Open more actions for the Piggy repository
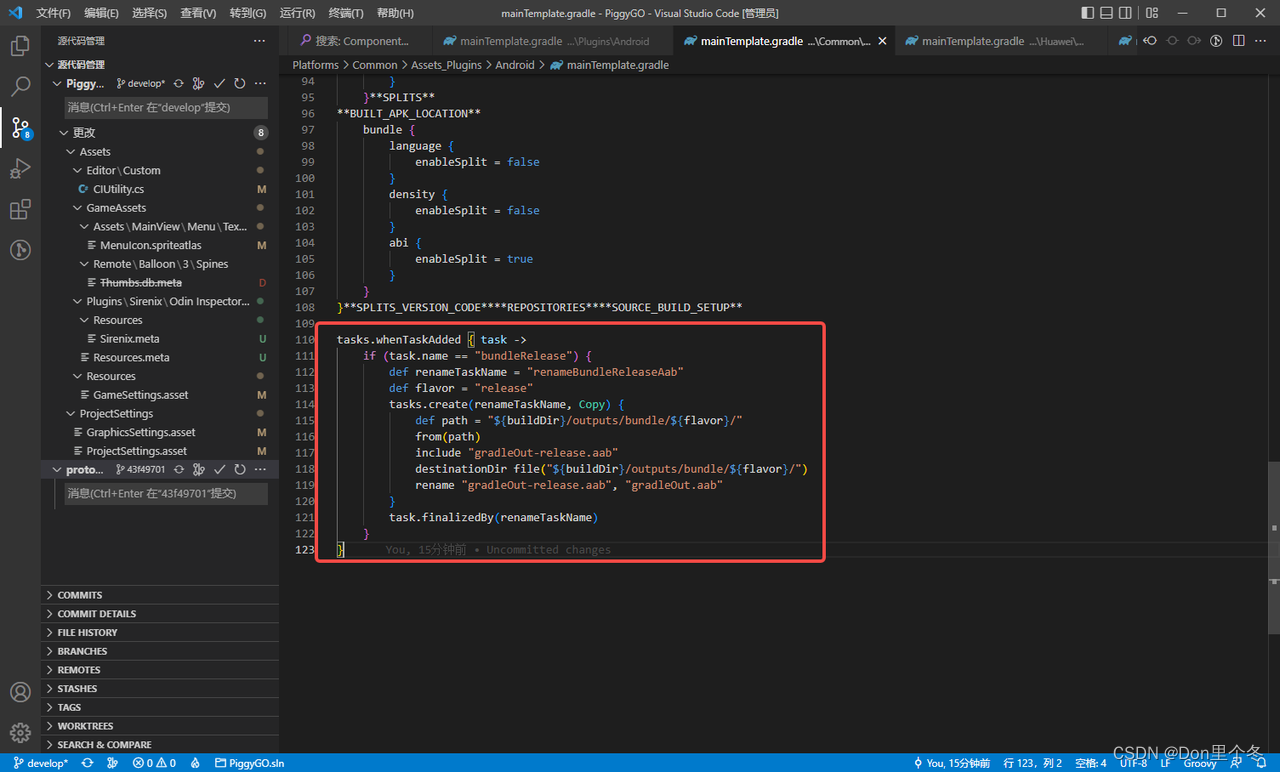Screen dimensions: 1280x772 [x=260, y=84]
